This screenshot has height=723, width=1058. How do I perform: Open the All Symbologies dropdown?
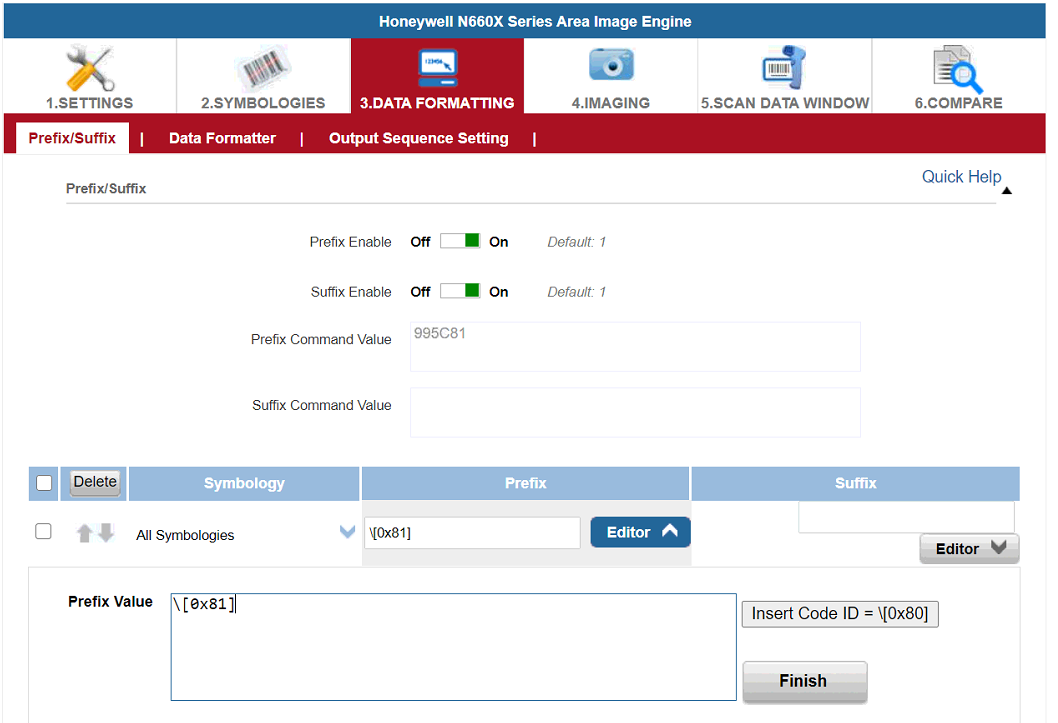pos(347,532)
